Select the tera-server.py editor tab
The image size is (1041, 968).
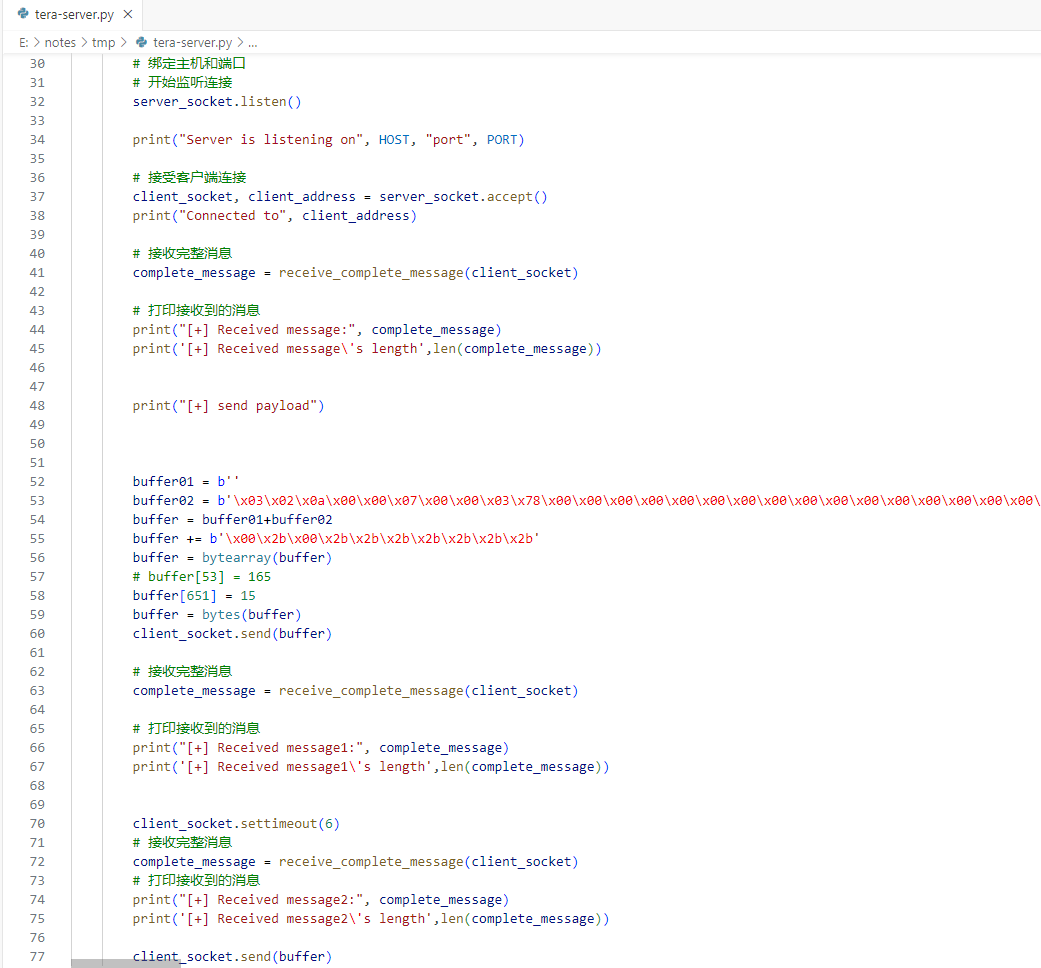73,15
